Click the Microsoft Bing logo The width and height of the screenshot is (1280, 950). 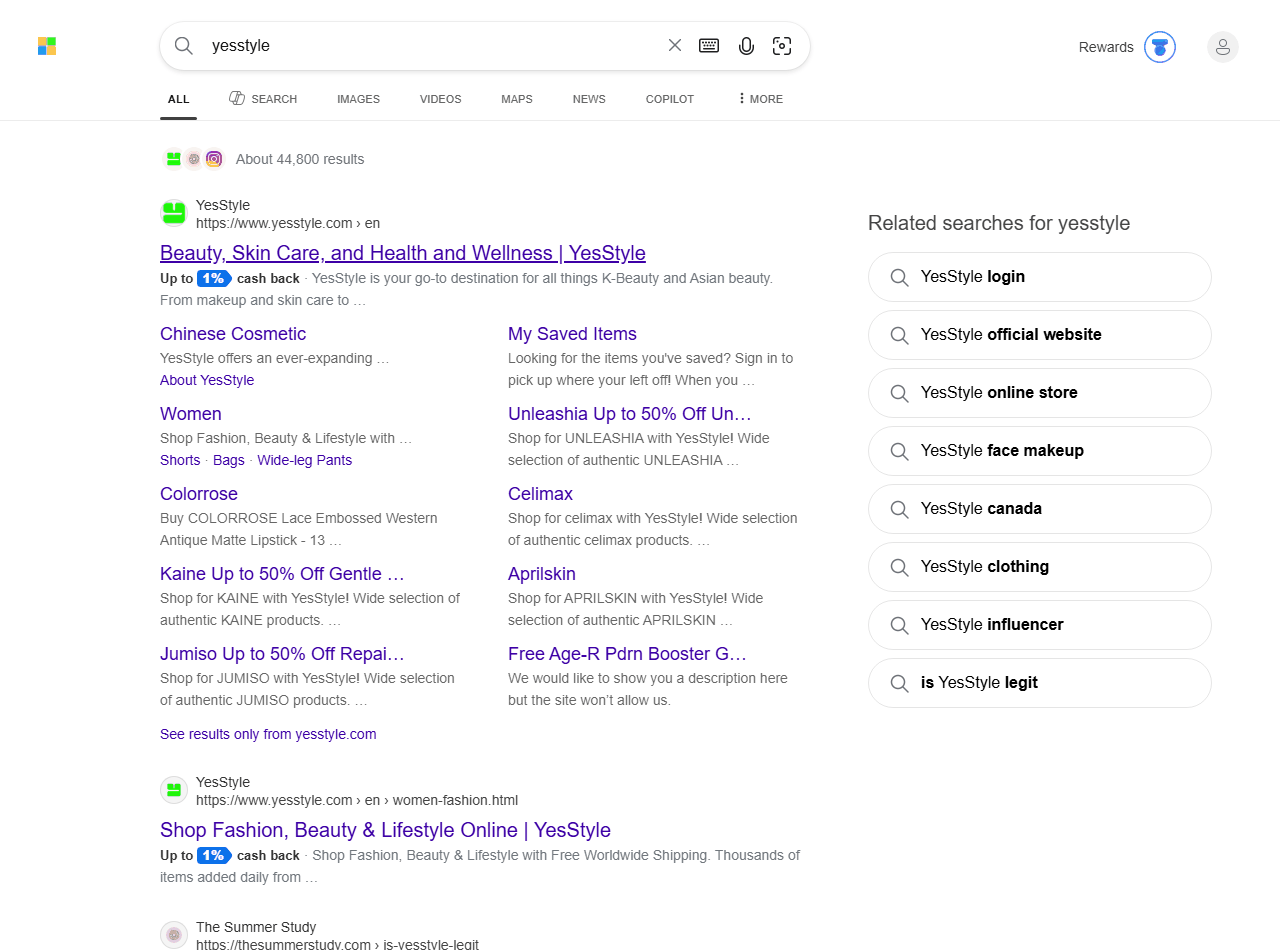pos(47,46)
